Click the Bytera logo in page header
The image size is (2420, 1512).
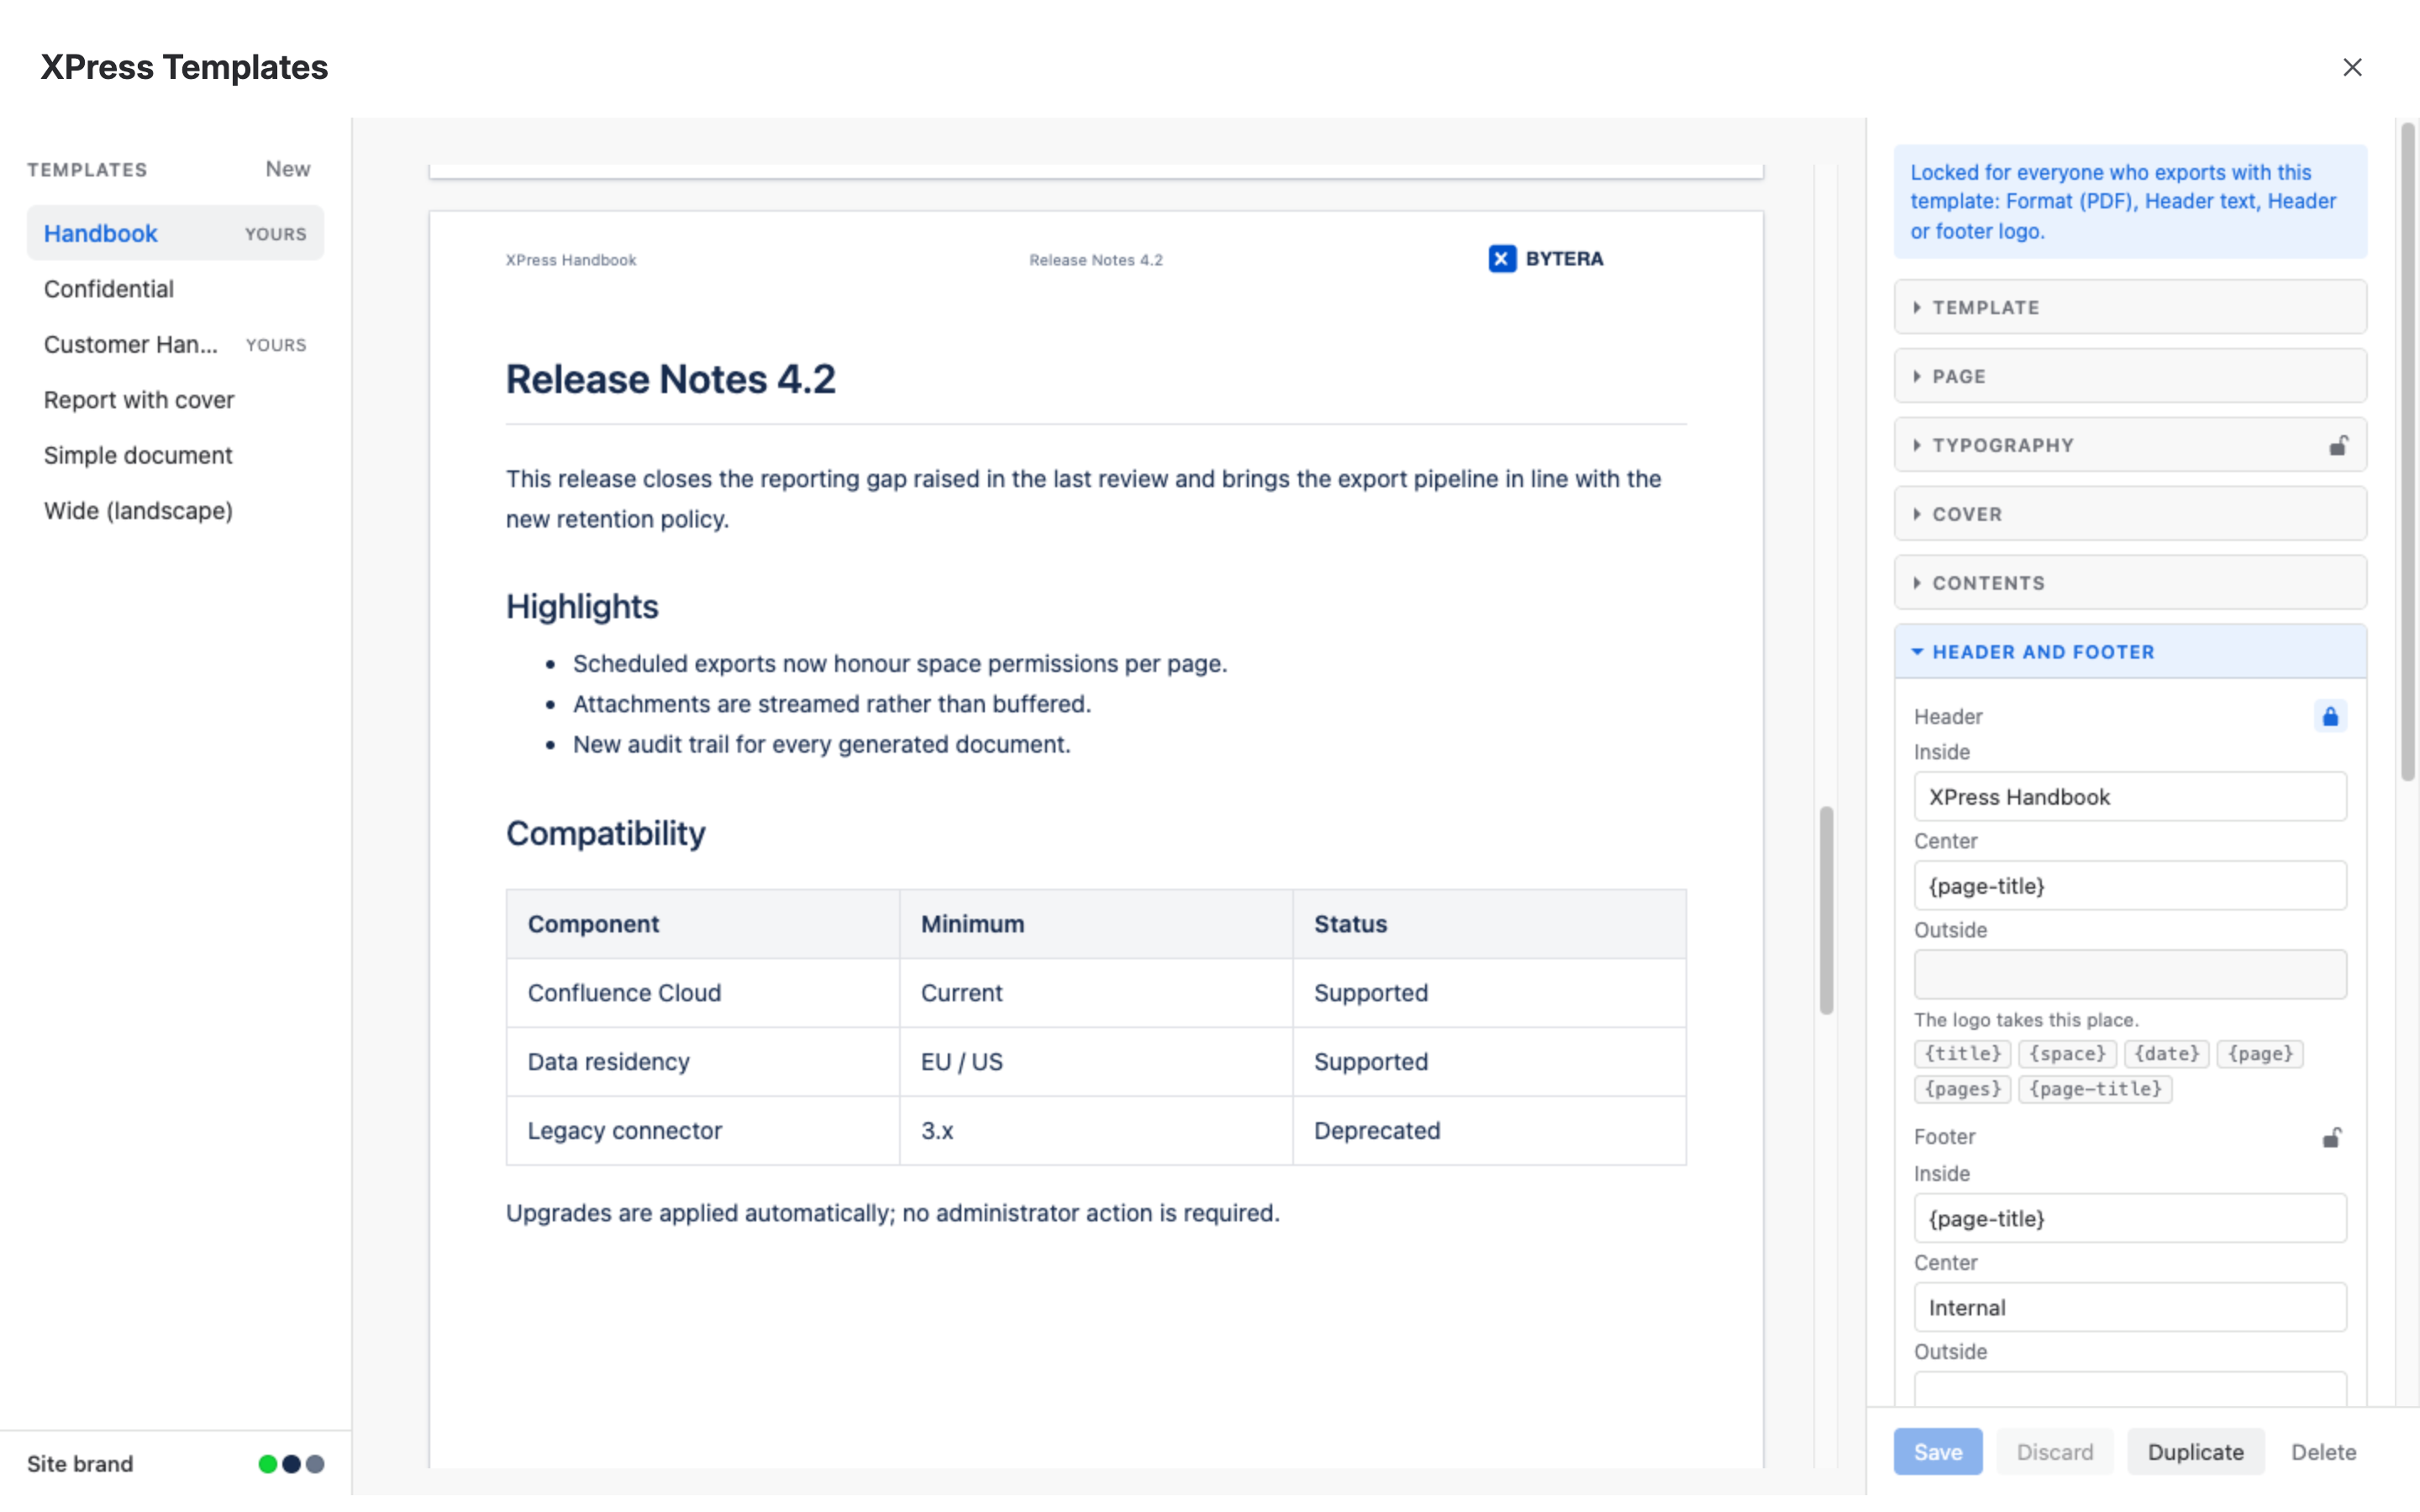point(1546,259)
